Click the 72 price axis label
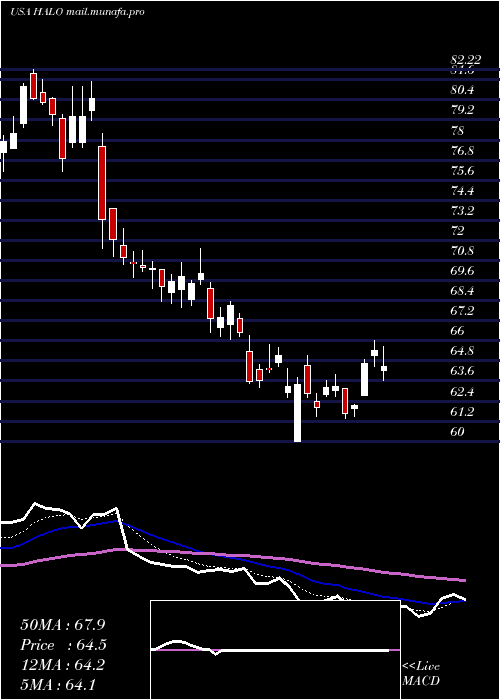 pyautogui.click(x=458, y=230)
